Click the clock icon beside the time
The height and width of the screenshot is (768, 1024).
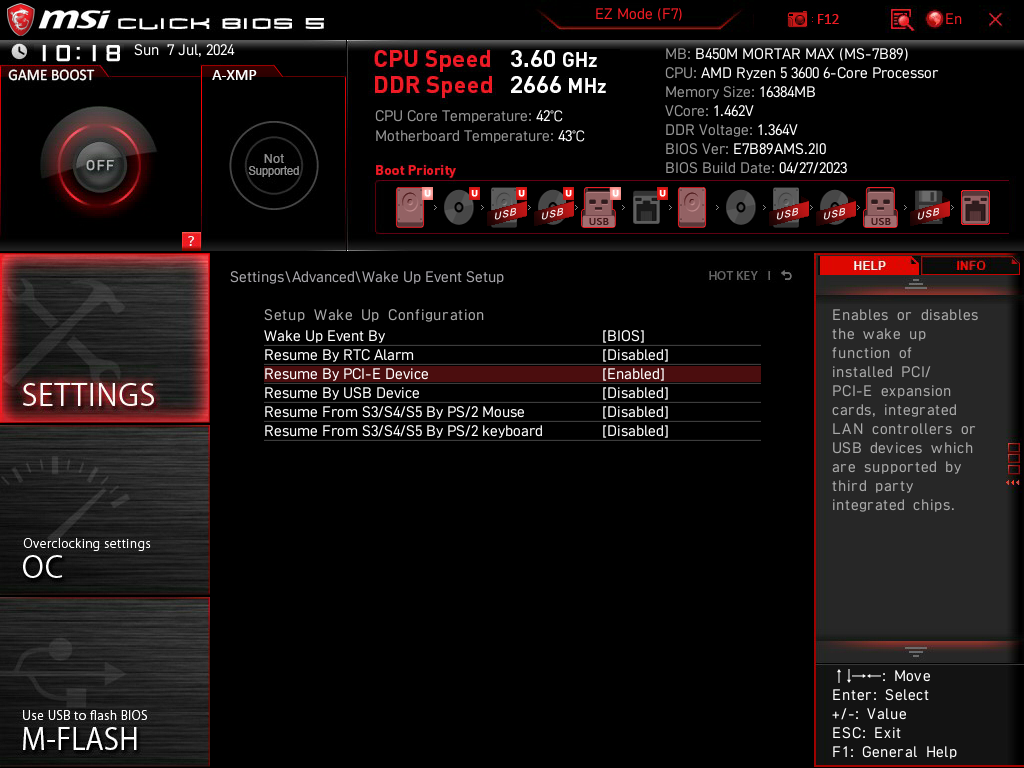point(20,51)
